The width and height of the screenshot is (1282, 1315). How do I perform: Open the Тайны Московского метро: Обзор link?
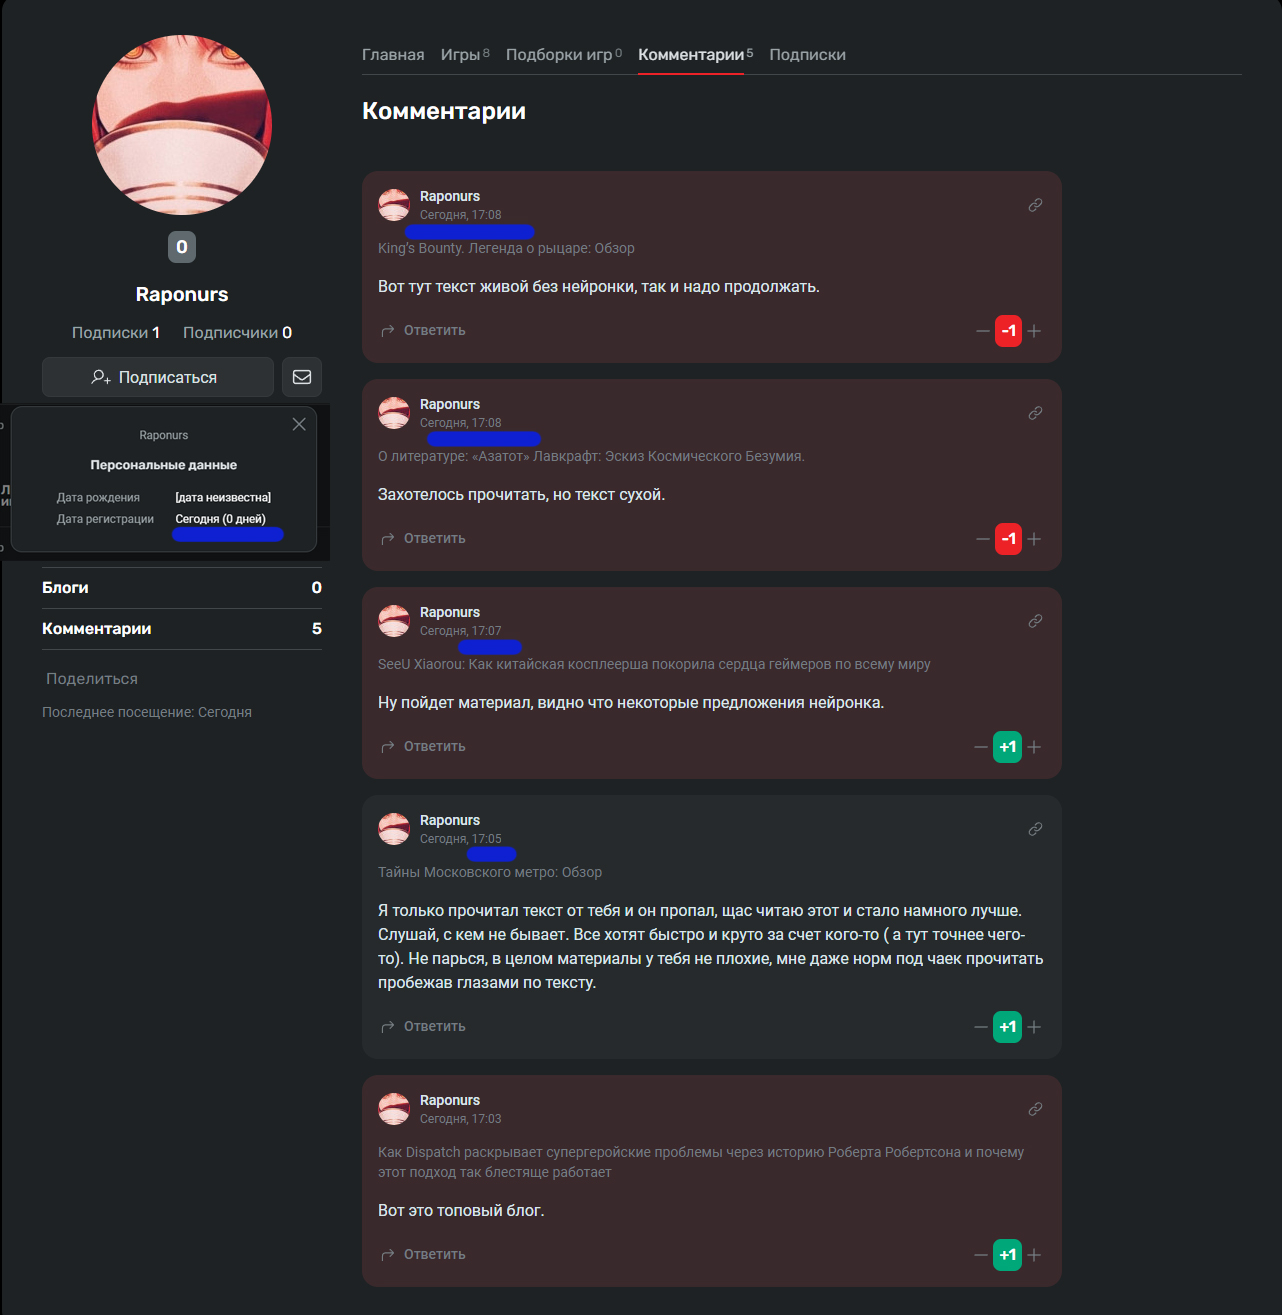490,872
